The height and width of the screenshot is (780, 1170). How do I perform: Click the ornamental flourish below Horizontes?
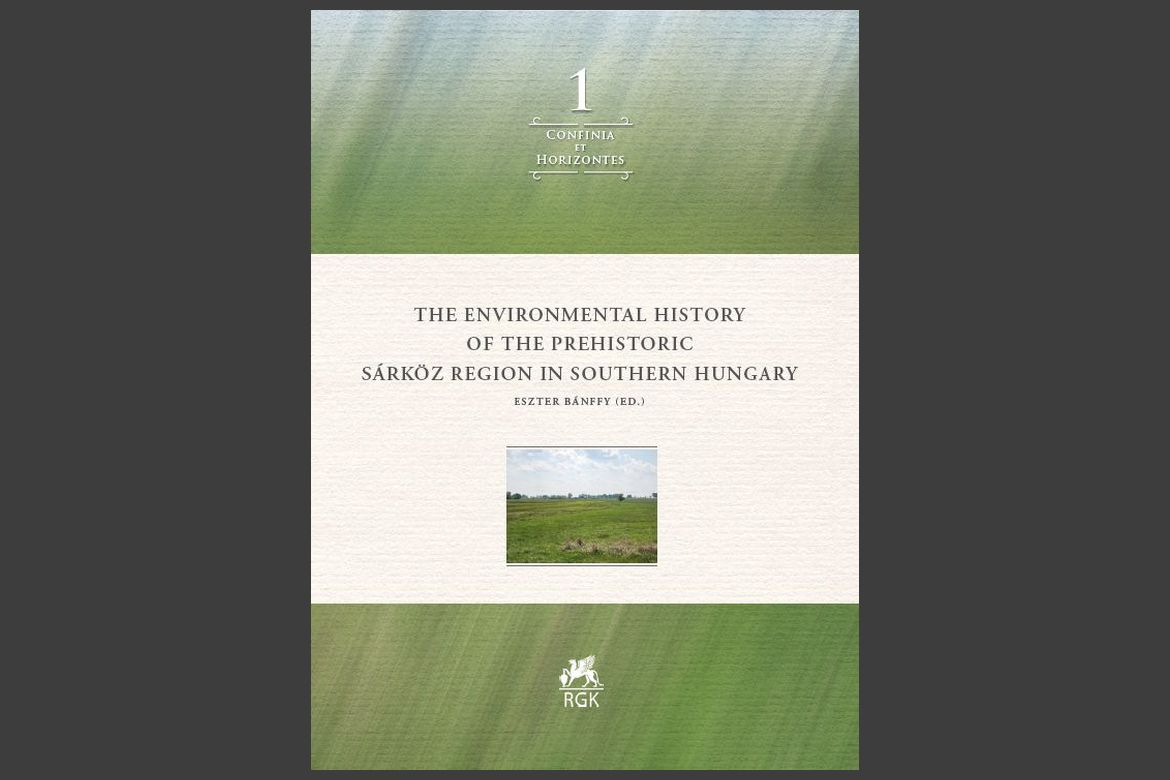click(x=580, y=175)
